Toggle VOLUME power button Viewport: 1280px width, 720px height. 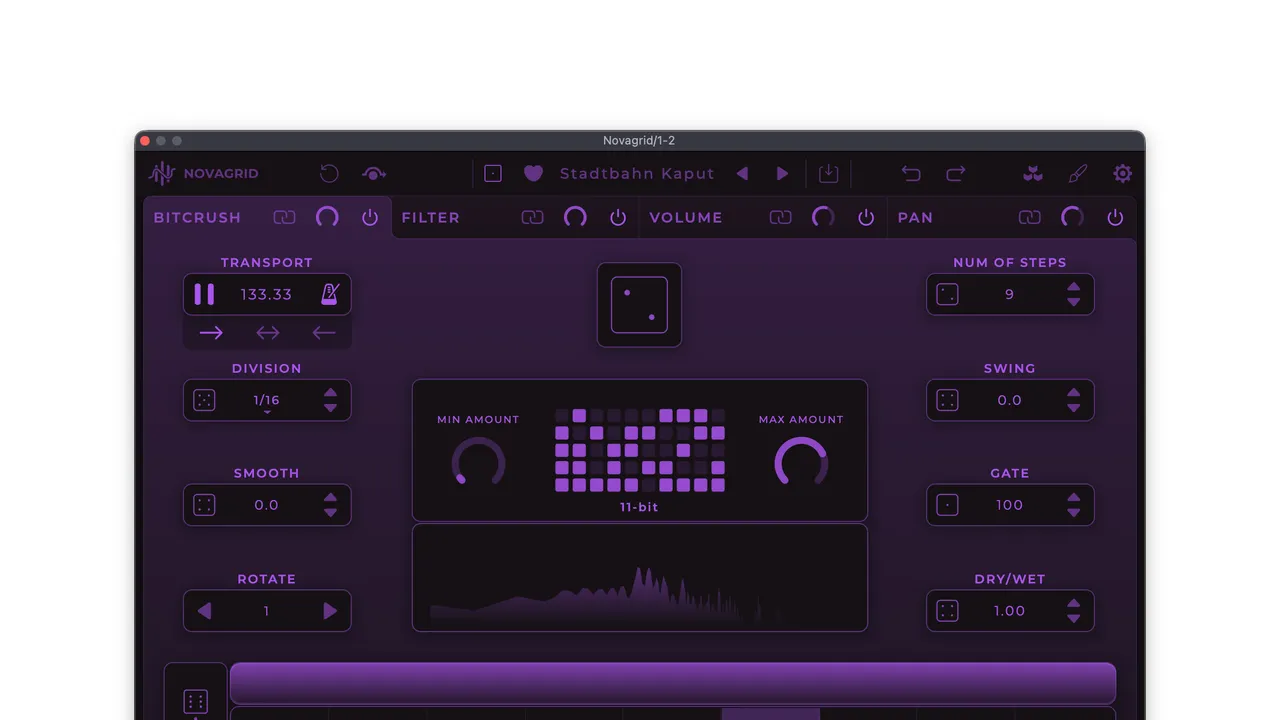point(866,217)
